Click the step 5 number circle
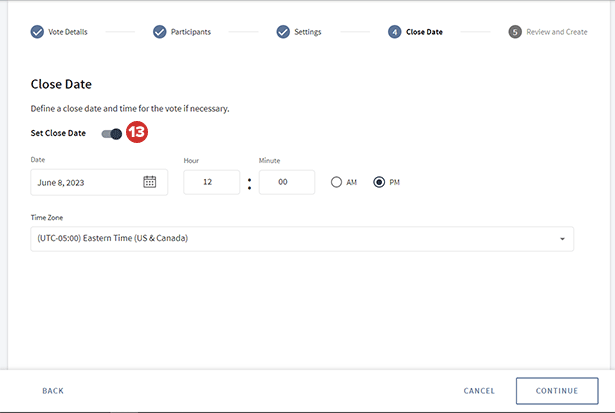The width and height of the screenshot is (615, 413). 515,32
